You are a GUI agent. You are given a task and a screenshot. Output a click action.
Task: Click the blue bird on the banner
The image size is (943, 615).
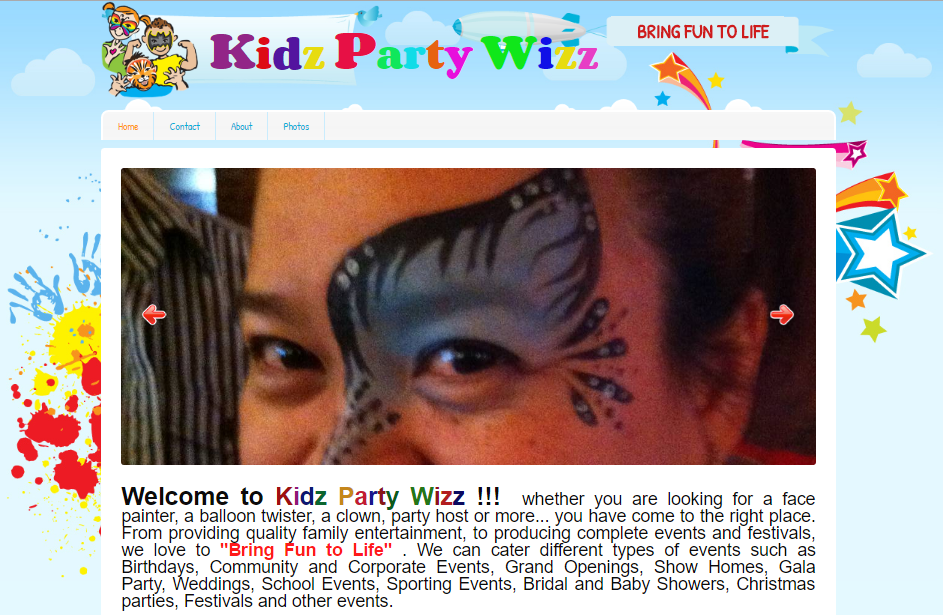point(370,15)
